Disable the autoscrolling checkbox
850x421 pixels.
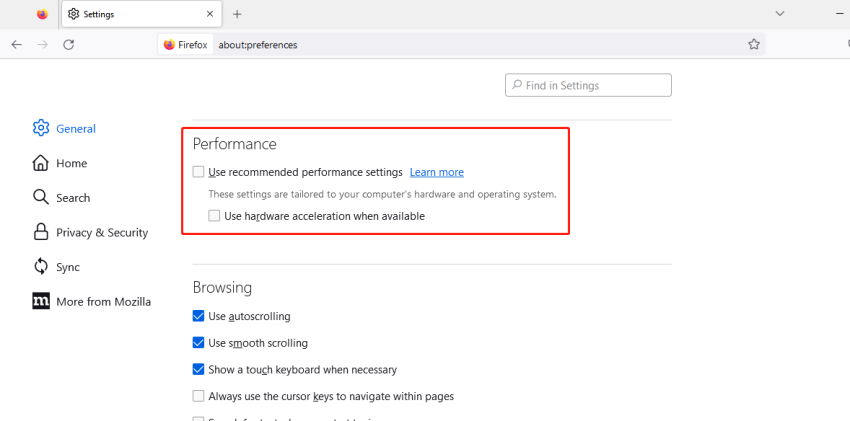tap(199, 316)
